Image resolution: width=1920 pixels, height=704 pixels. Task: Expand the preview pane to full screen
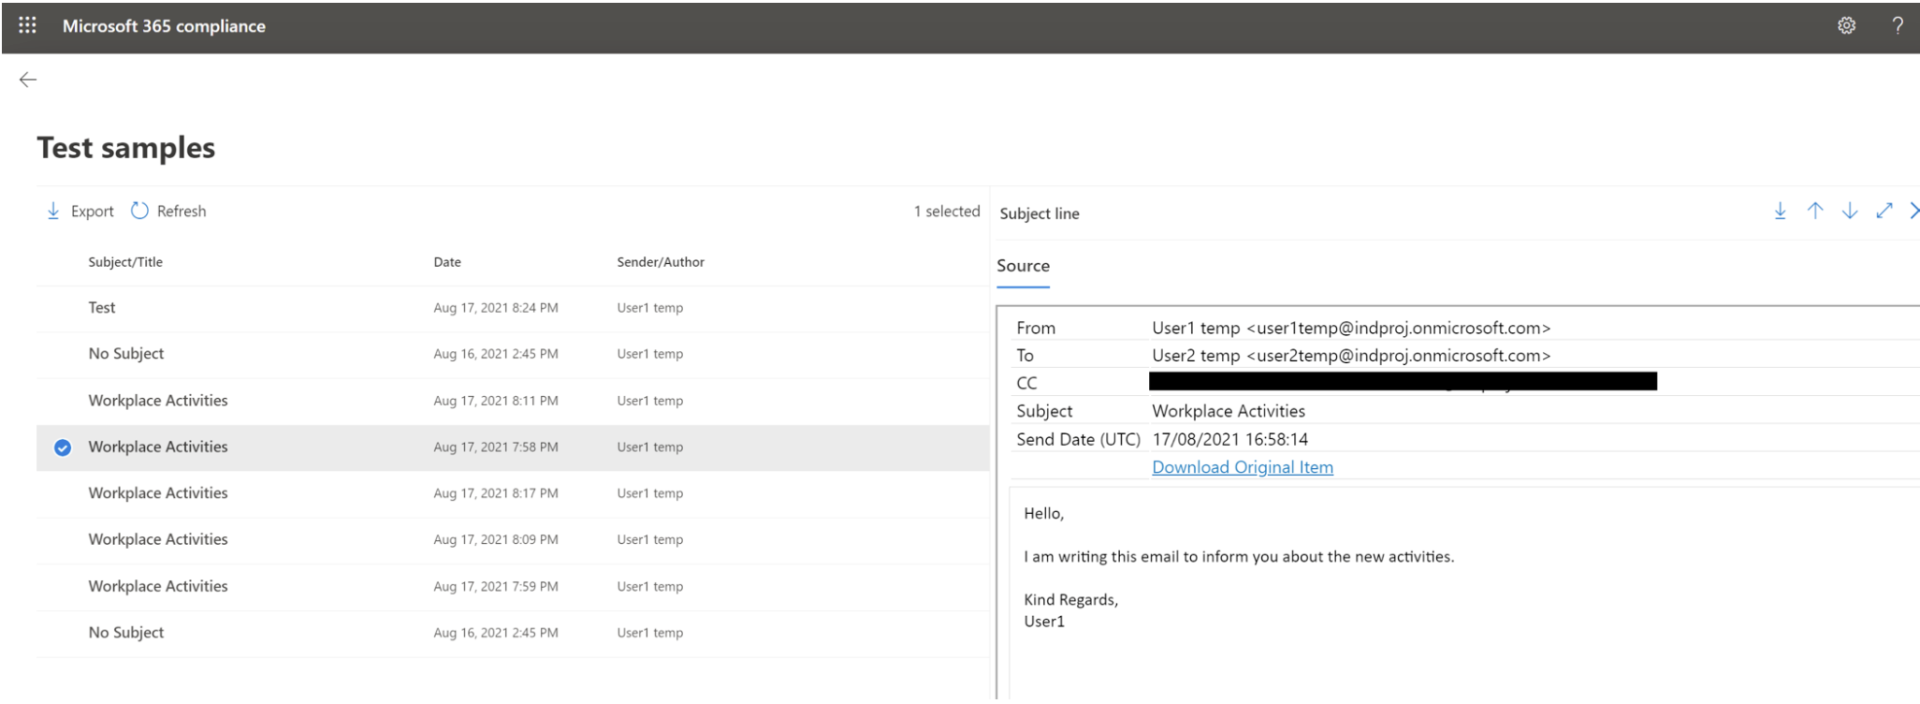1884,211
